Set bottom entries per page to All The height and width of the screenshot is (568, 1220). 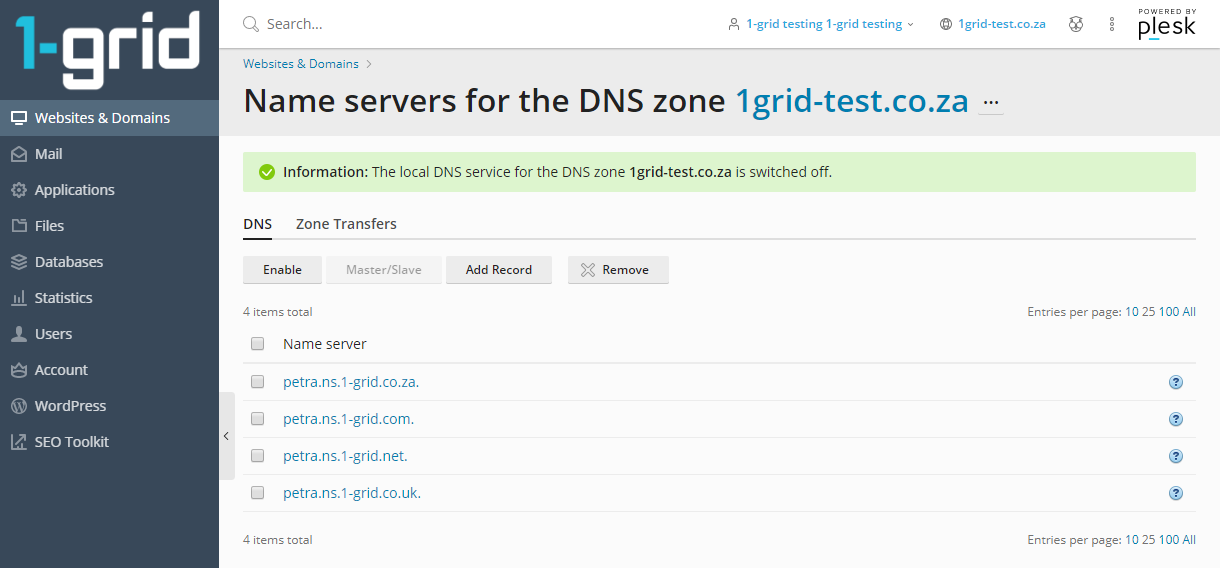pyautogui.click(x=1189, y=540)
